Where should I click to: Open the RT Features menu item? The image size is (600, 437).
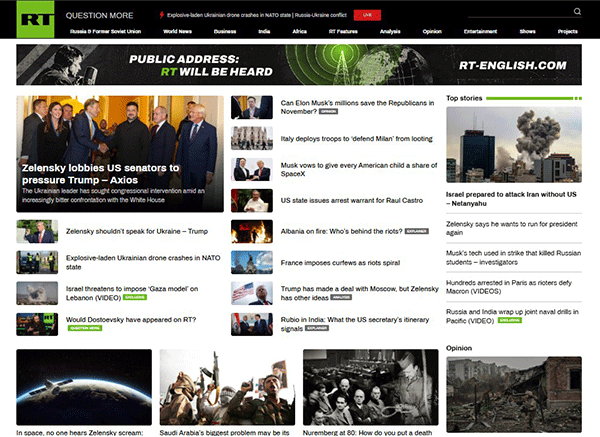click(343, 31)
